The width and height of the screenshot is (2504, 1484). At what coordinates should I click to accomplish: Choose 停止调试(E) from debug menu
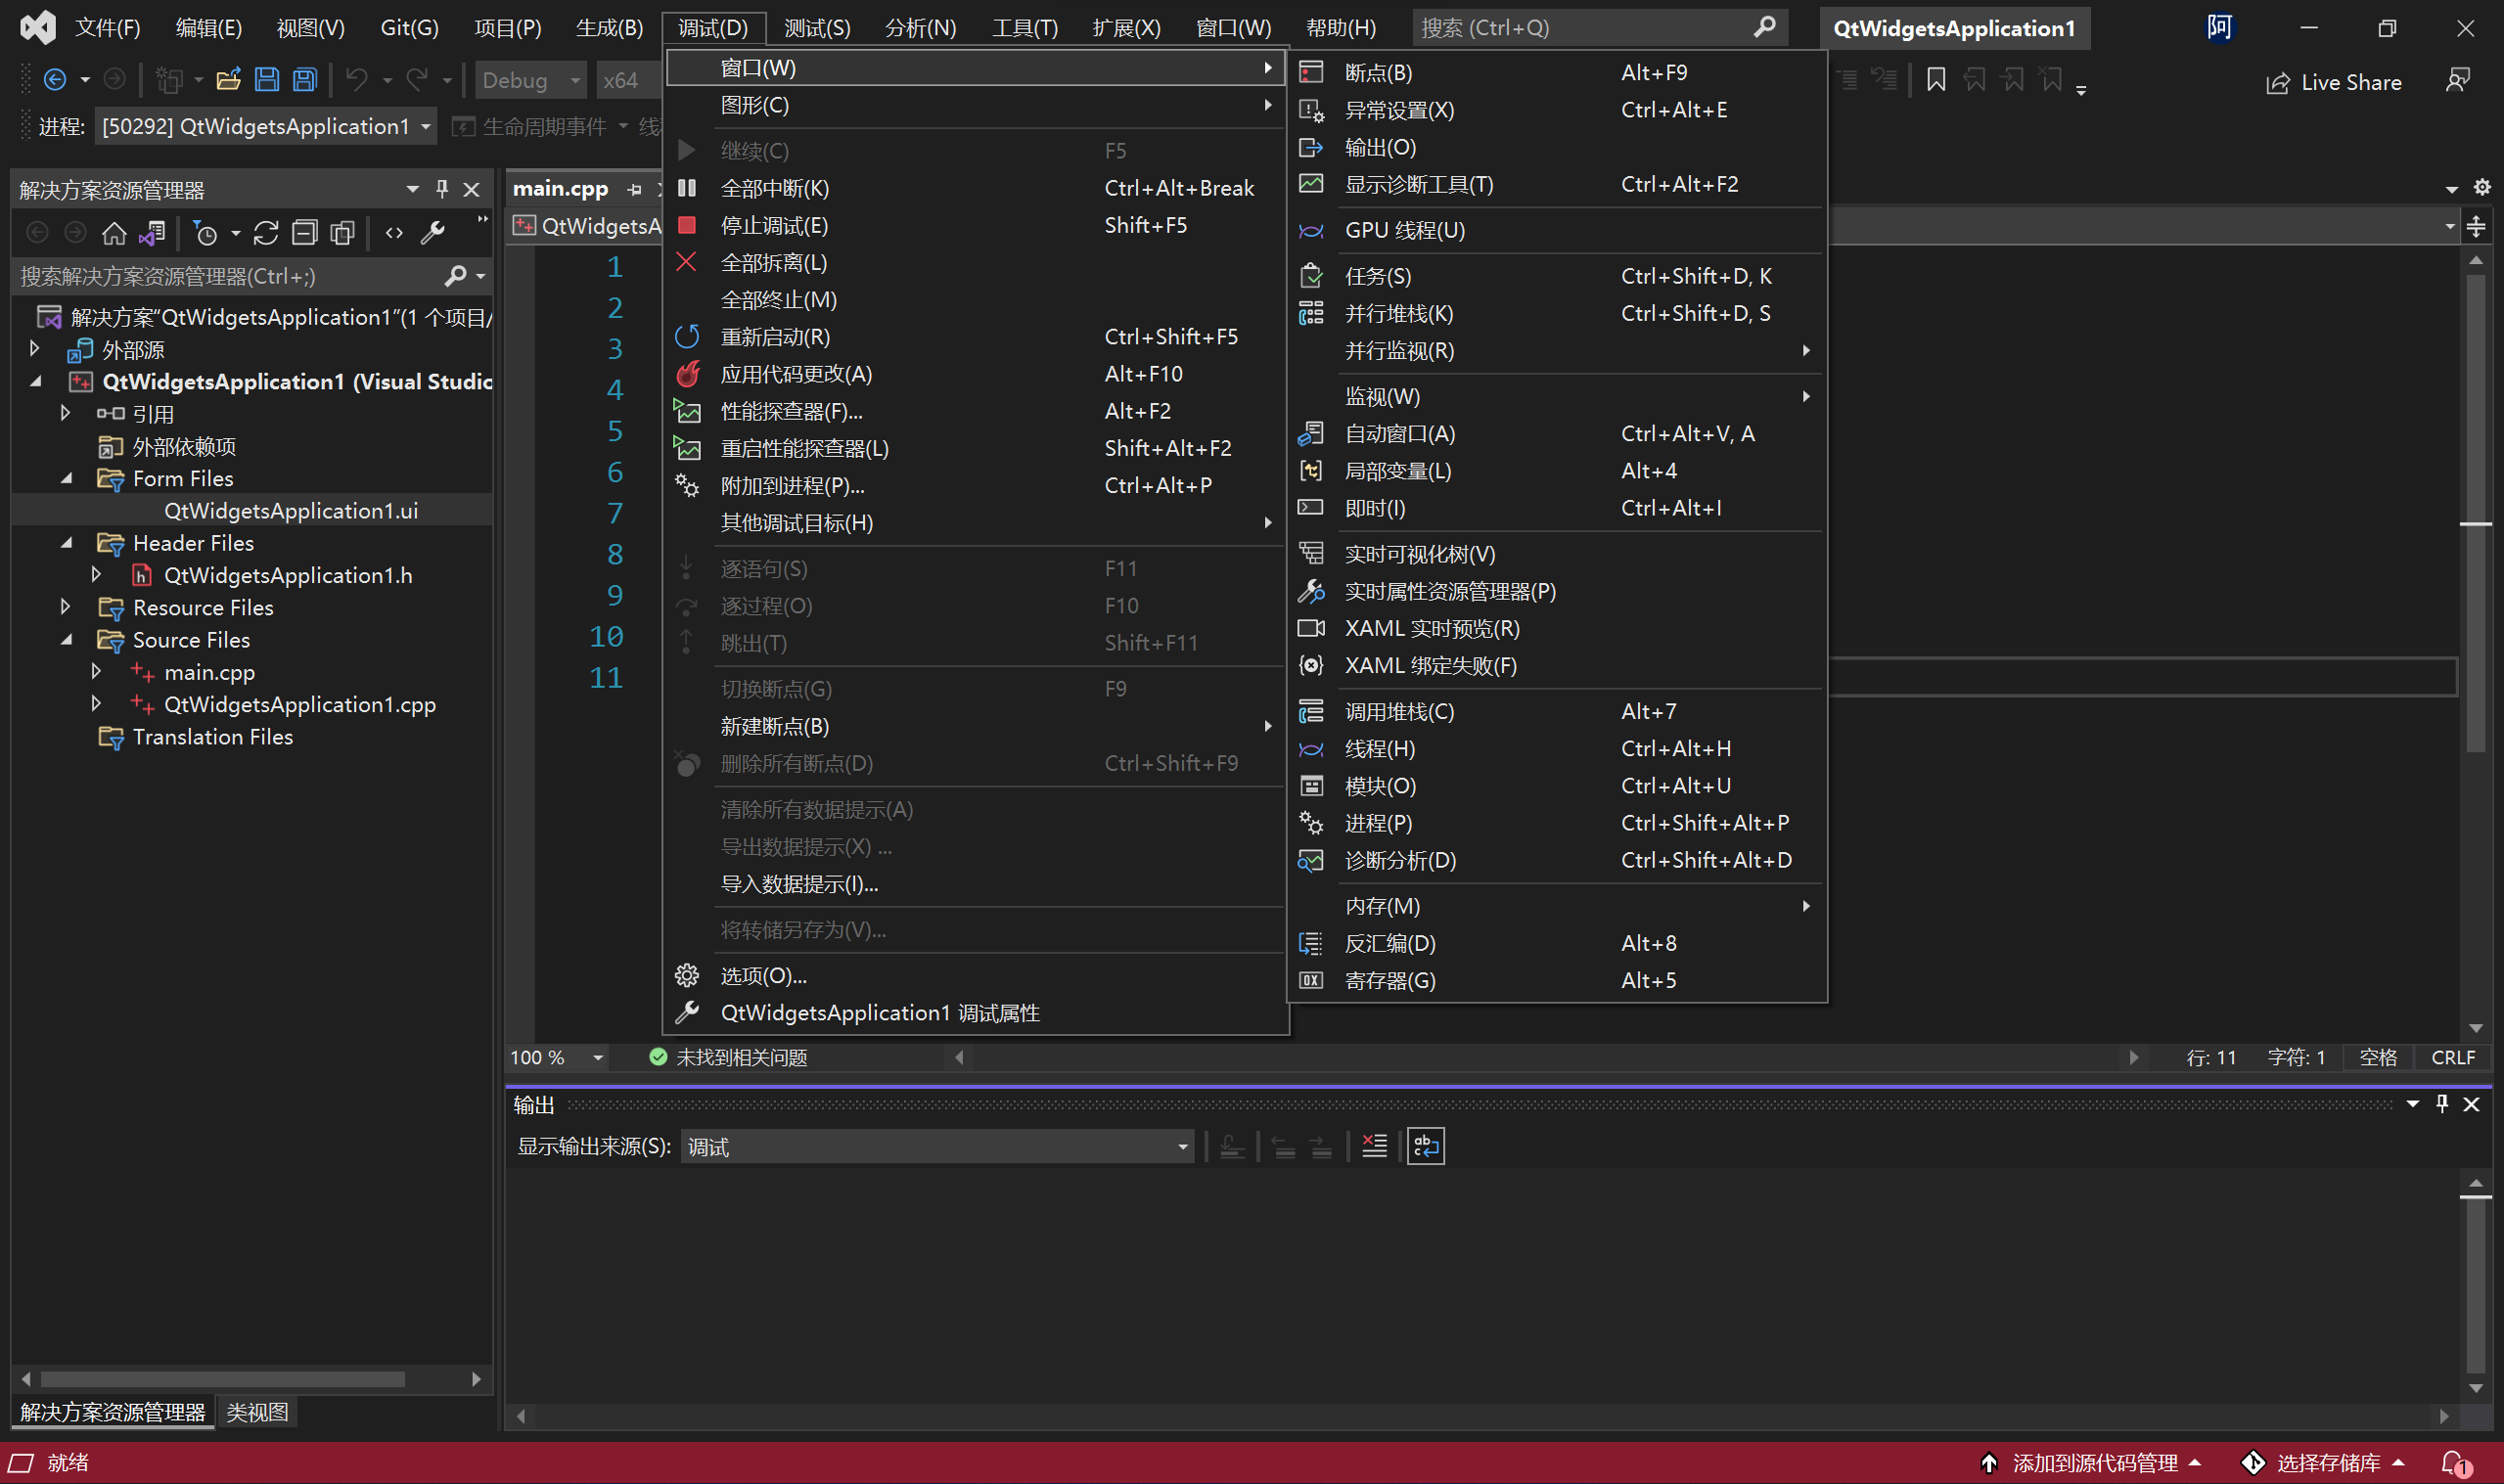coord(975,225)
